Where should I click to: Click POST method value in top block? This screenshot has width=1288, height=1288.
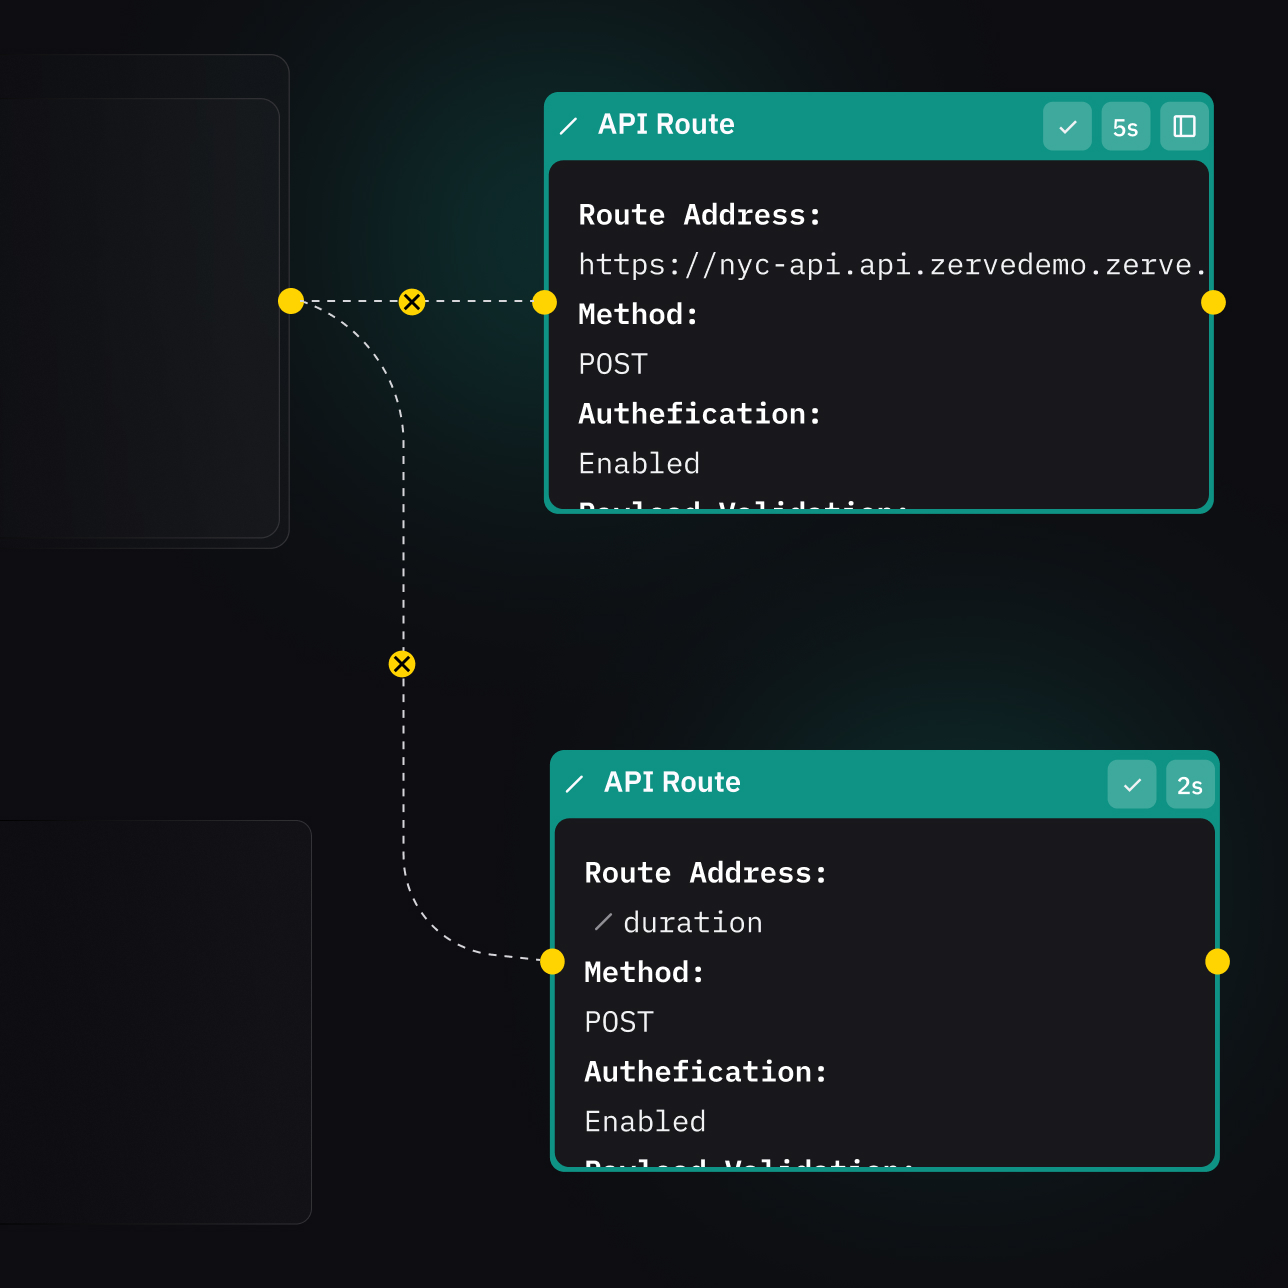coord(613,364)
